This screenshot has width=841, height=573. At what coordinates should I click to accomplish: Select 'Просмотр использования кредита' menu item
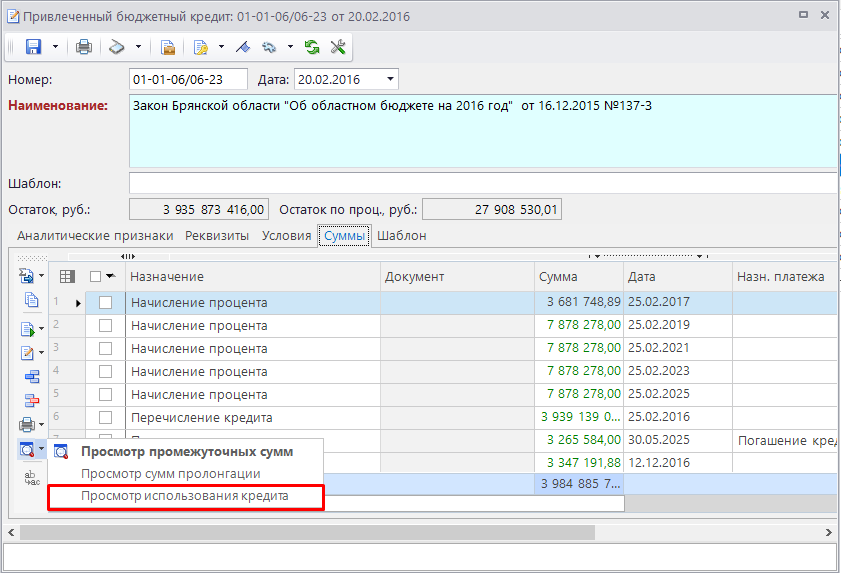(185, 497)
